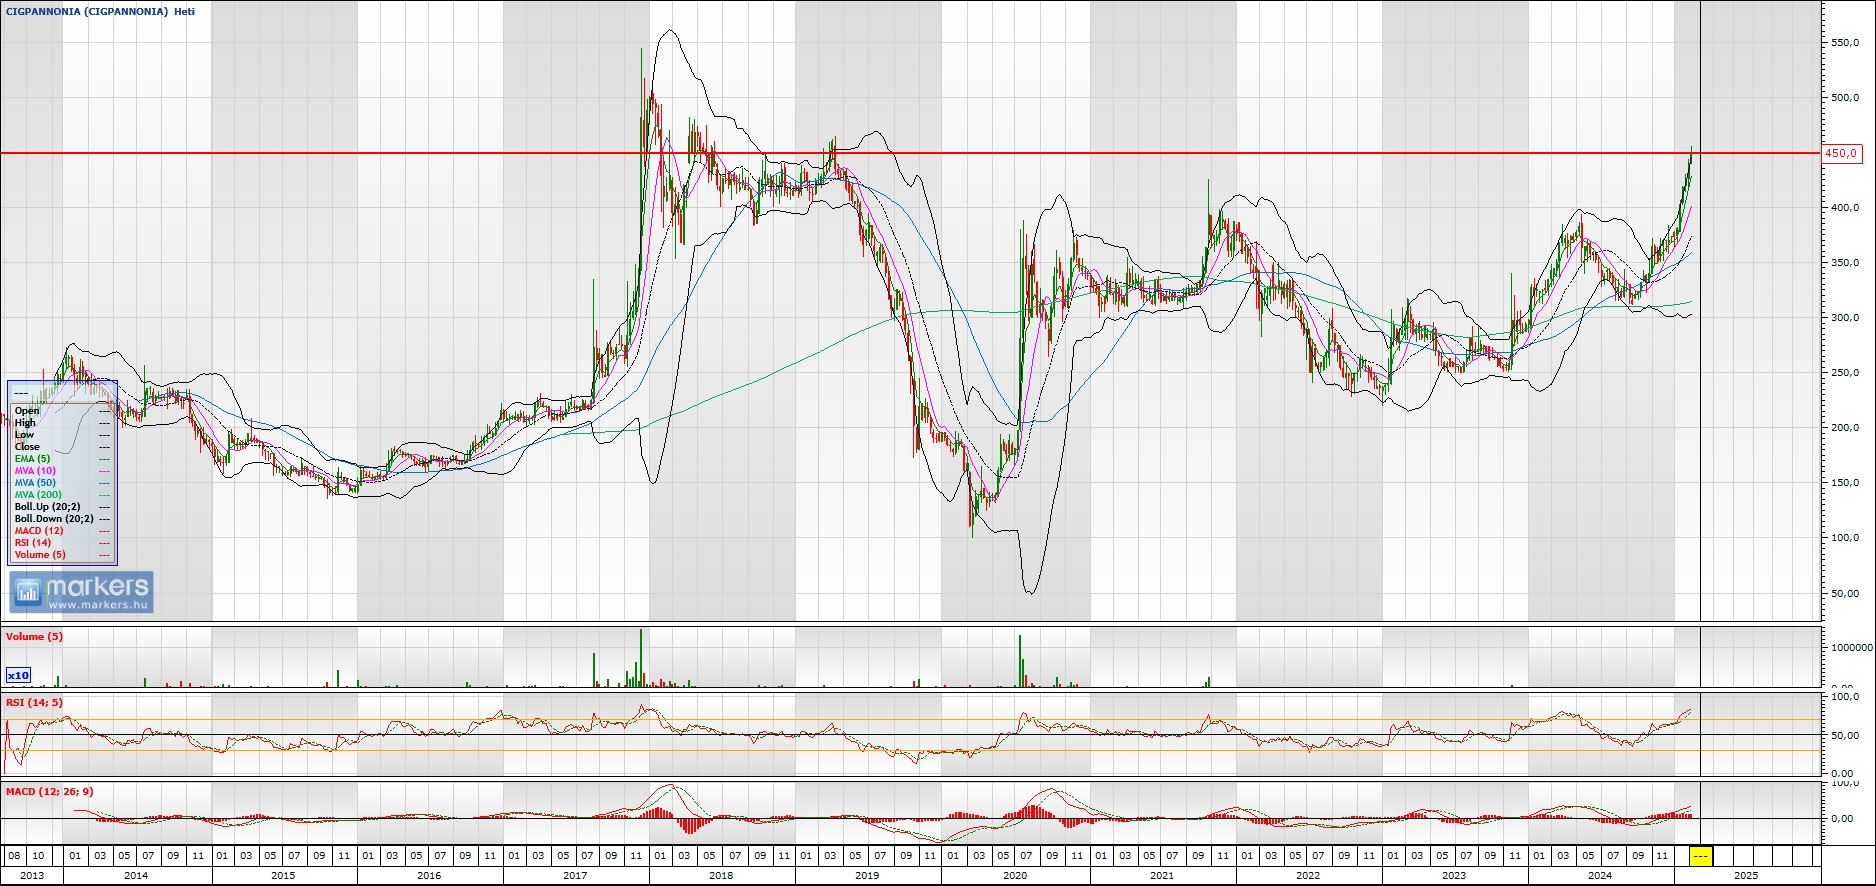1876x886 pixels.
Task: Open the www.markers.hu link
Action: pos(98,605)
